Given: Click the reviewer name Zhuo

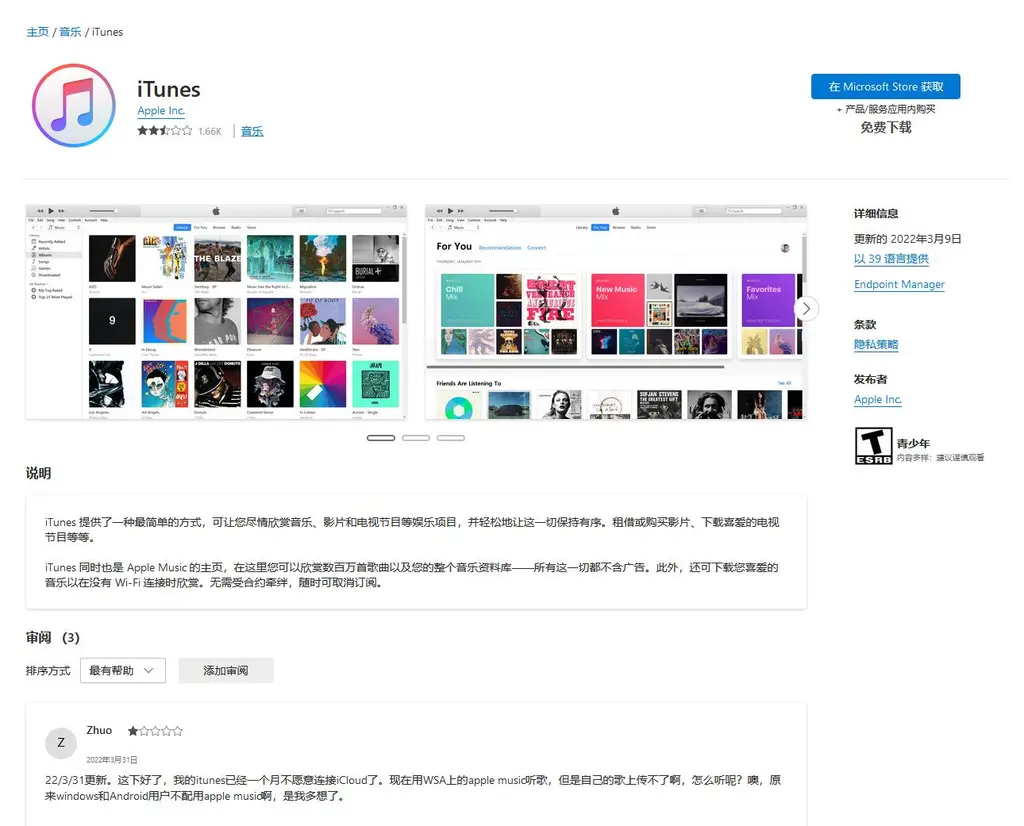Looking at the screenshot, I should pos(99,730).
